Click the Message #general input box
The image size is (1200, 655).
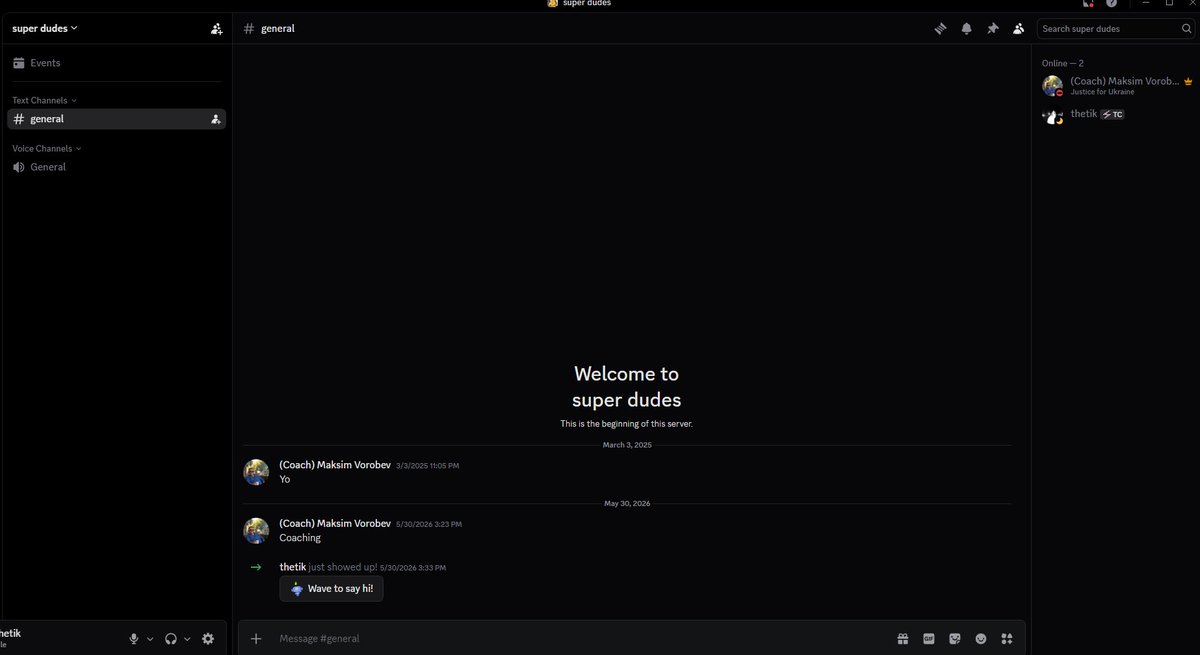coord(580,638)
